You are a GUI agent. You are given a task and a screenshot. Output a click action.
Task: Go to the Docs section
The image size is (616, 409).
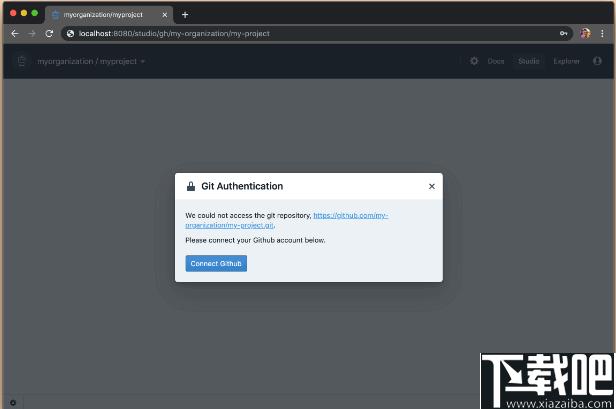tap(496, 61)
